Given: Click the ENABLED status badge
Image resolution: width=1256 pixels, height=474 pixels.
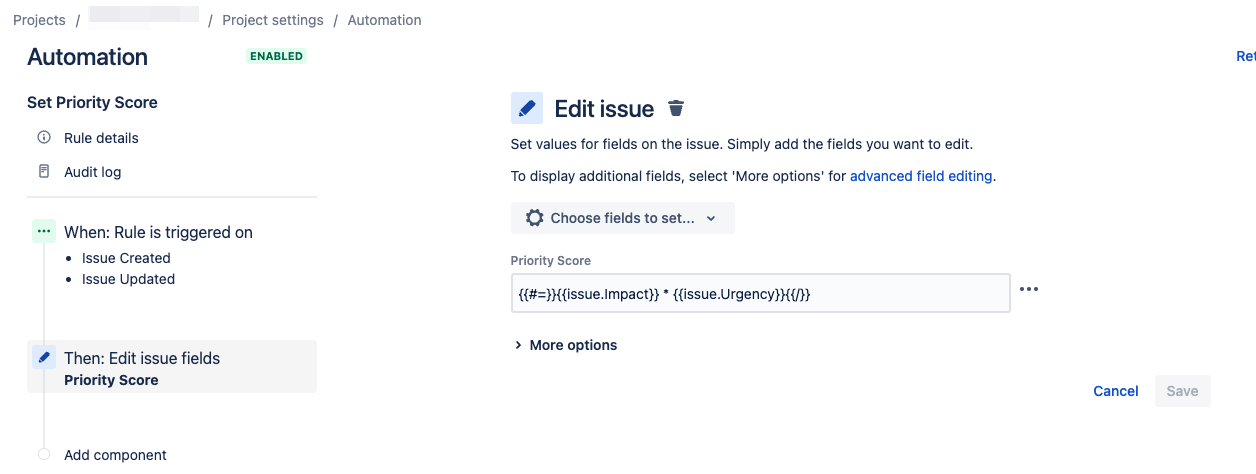Looking at the screenshot, I should tap(276, 56).
